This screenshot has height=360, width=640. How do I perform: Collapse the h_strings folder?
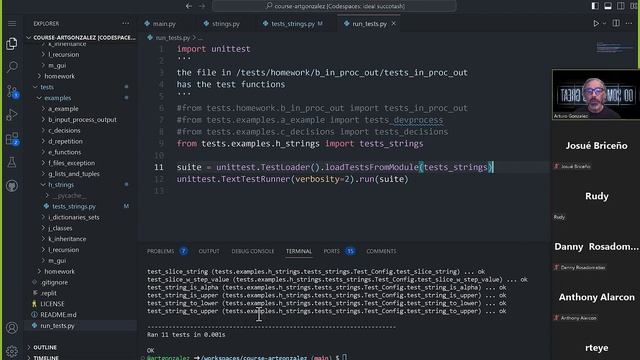[61, 184]
